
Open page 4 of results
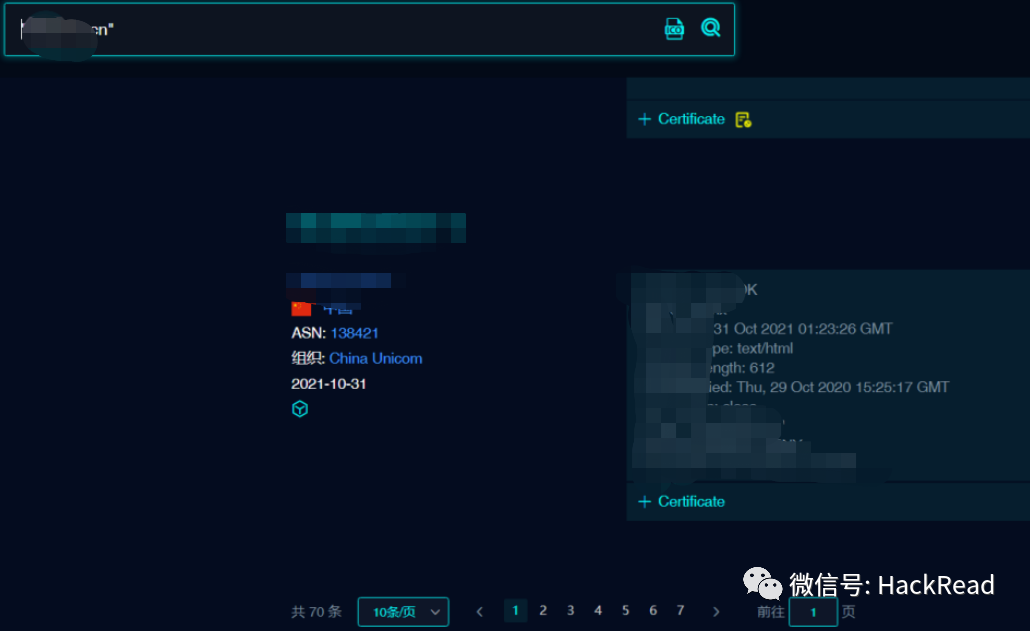[x=598, y=610]
